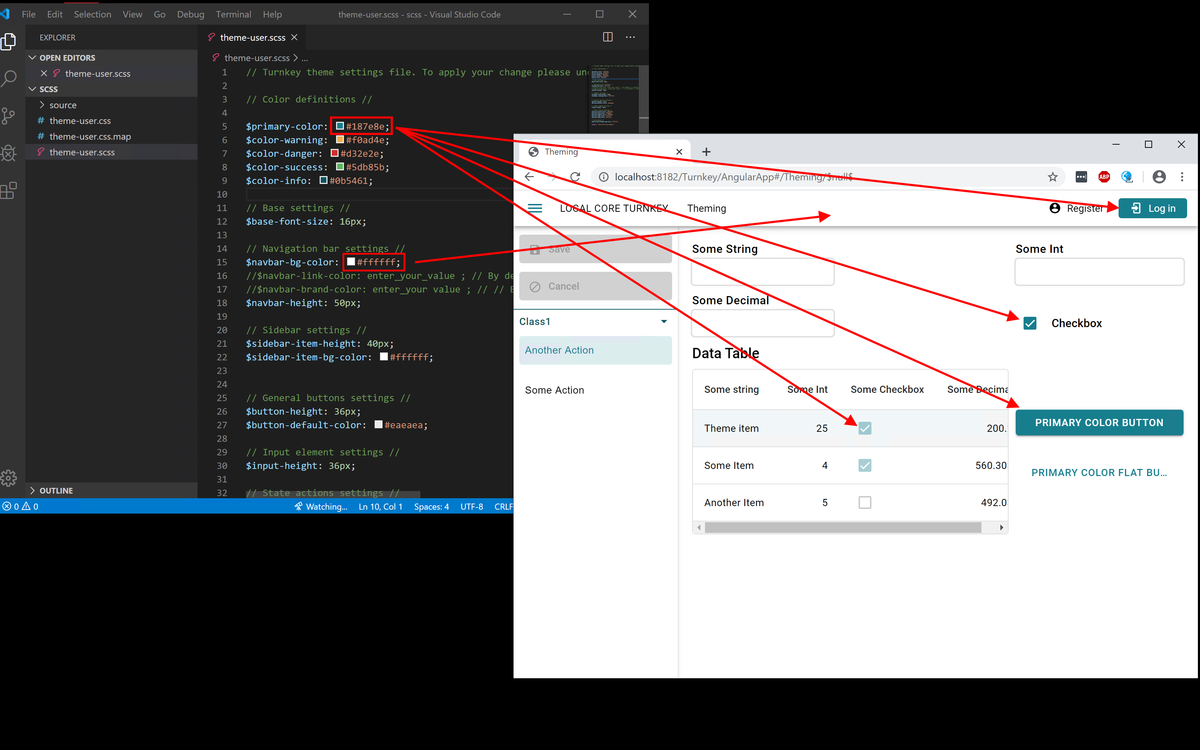Click the PRIMARY COLOR BUTTON
The width and height of the screenshot is (1200, 750).
(x=1099, y=423)
